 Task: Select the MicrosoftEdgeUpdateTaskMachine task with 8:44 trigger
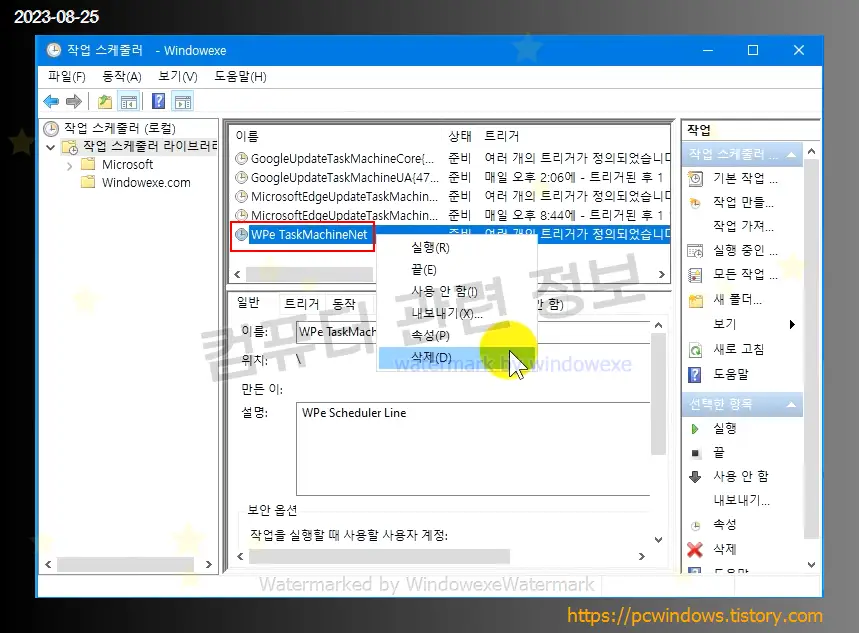pyautogui.click(x=452, y=215)
